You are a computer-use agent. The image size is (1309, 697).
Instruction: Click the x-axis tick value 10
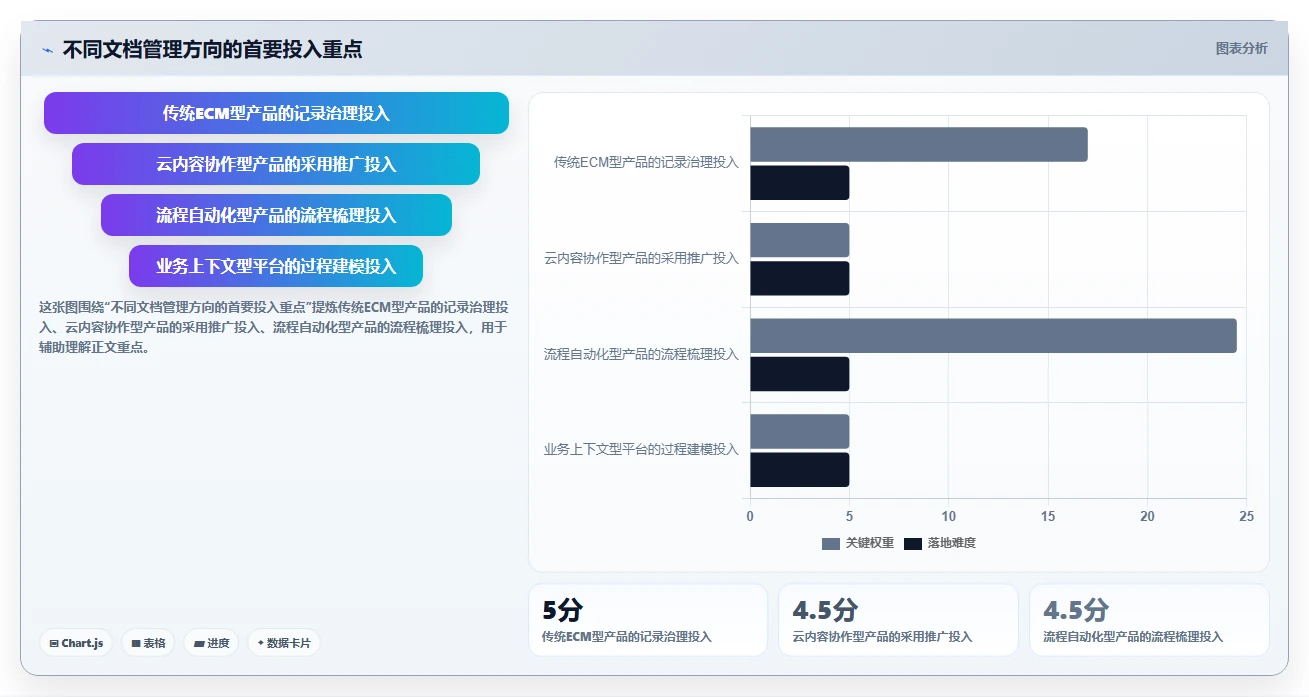pos(948,516)
